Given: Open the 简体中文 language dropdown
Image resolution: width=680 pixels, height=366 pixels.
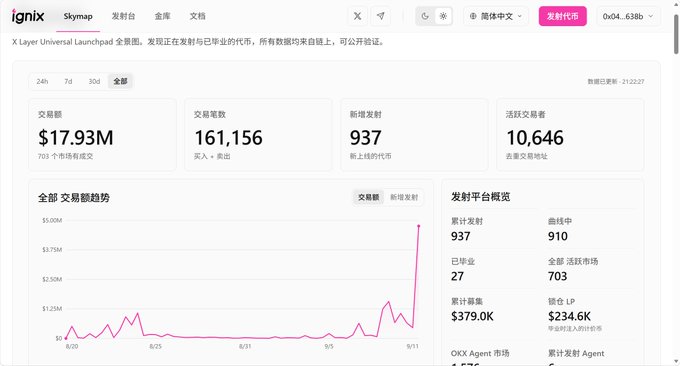Looking at the screenshot, I should [496, 16].
